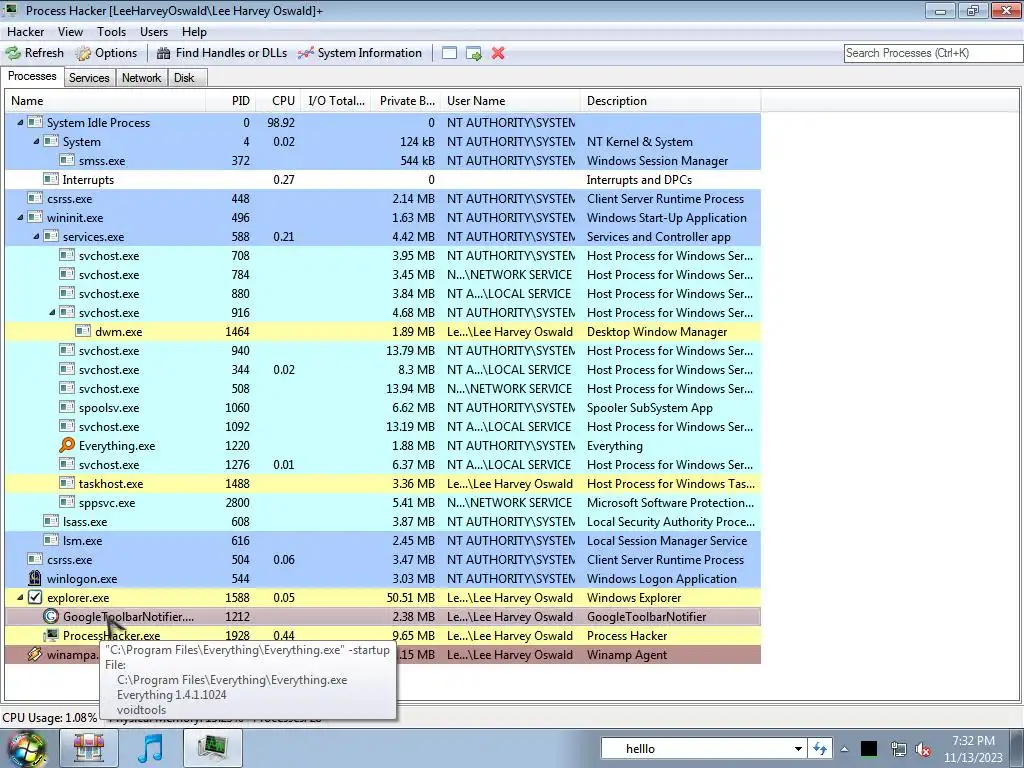Collapse the services.exe tree node
This screenshot has height=768, width=1024.
pos(36,236)
